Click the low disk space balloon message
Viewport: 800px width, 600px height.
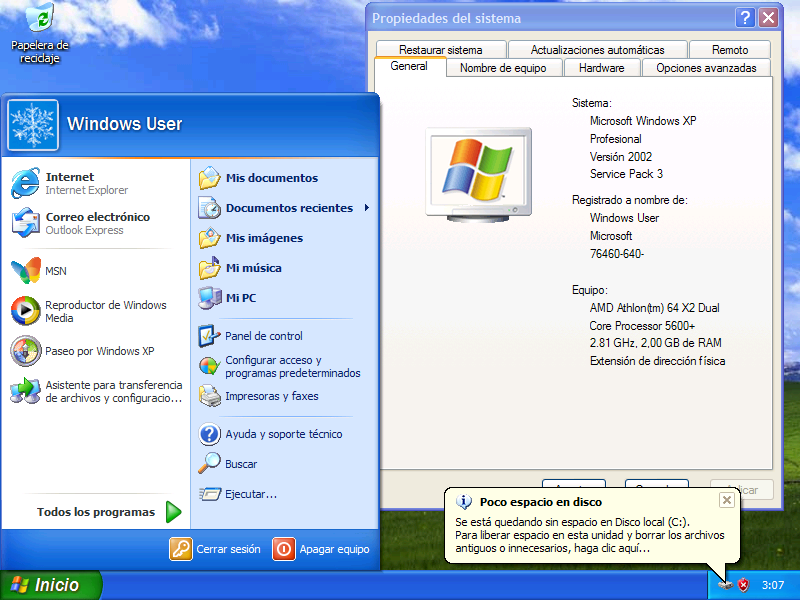click(590, 535)
